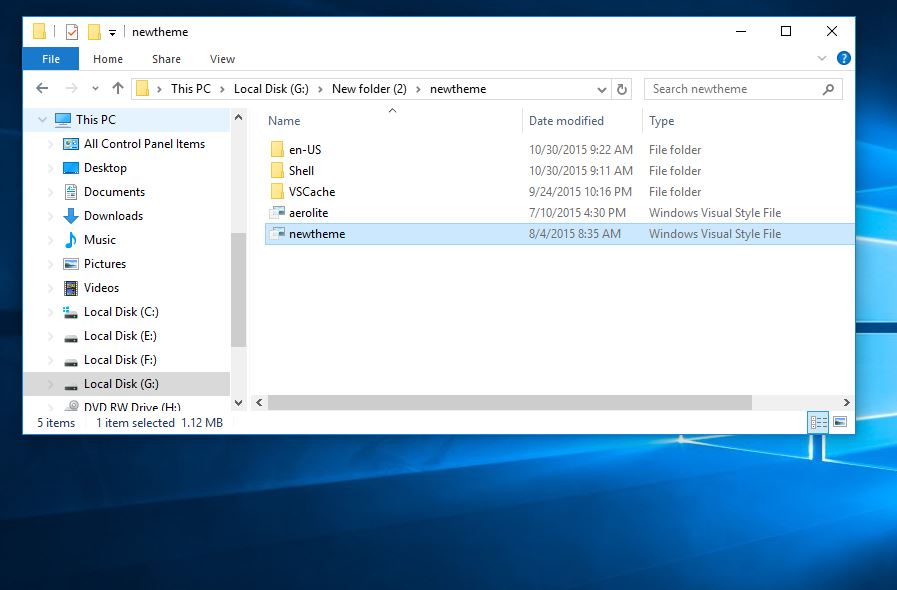
Task: Select the aerolite visual style file icon
Action: click(x=277, y=212)
